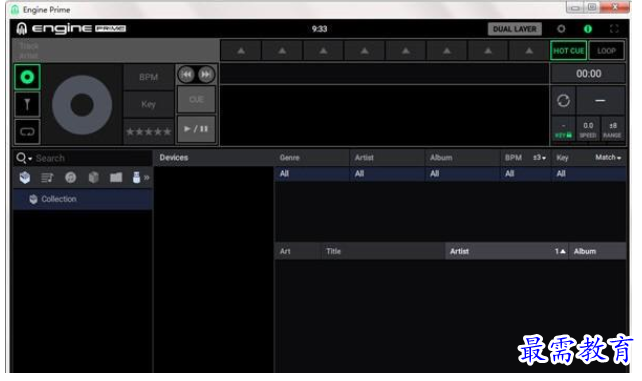Click the main waveform display area
The image size is (642, 381).
coord(384,115)
